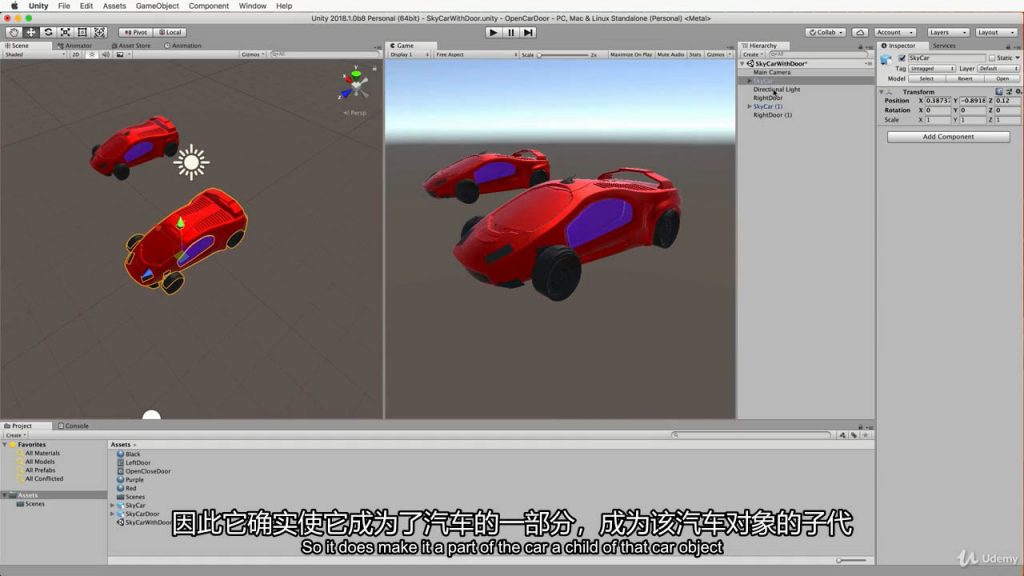Click the Add Component button
Image resolution: width=1024 pixels, height=576 pixels.
948,136
